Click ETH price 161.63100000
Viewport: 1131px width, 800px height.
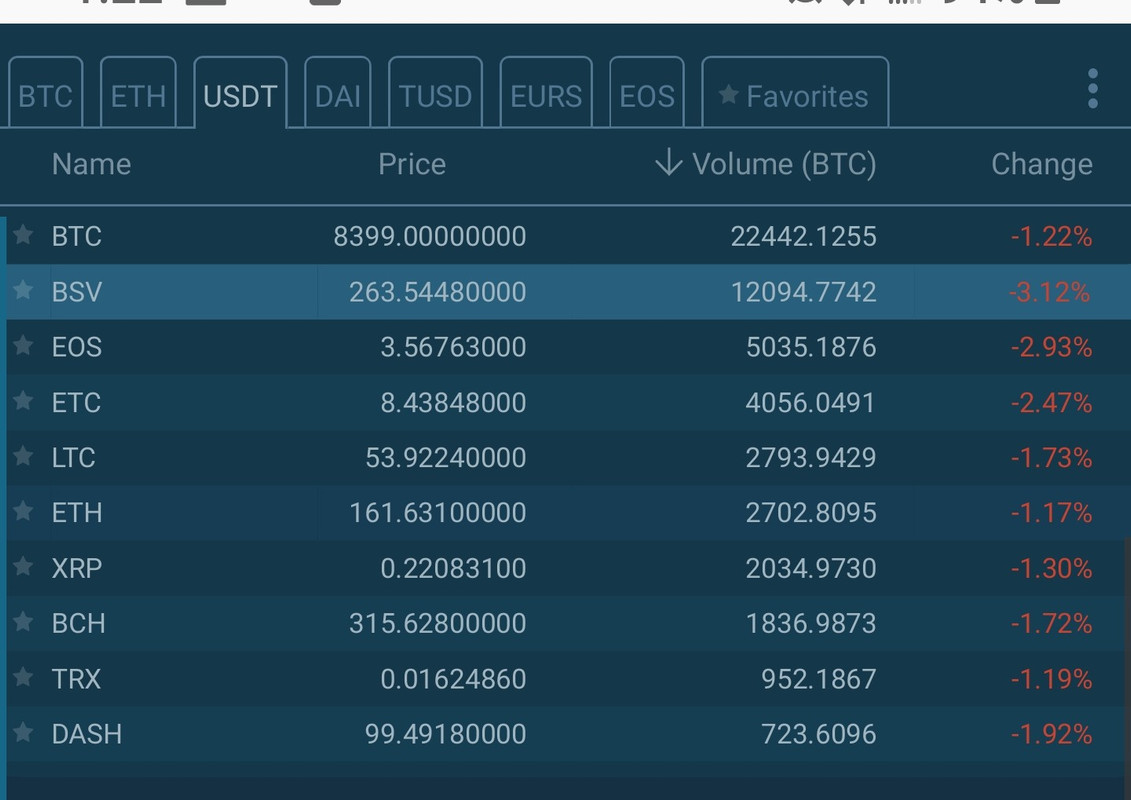[438, 513]
